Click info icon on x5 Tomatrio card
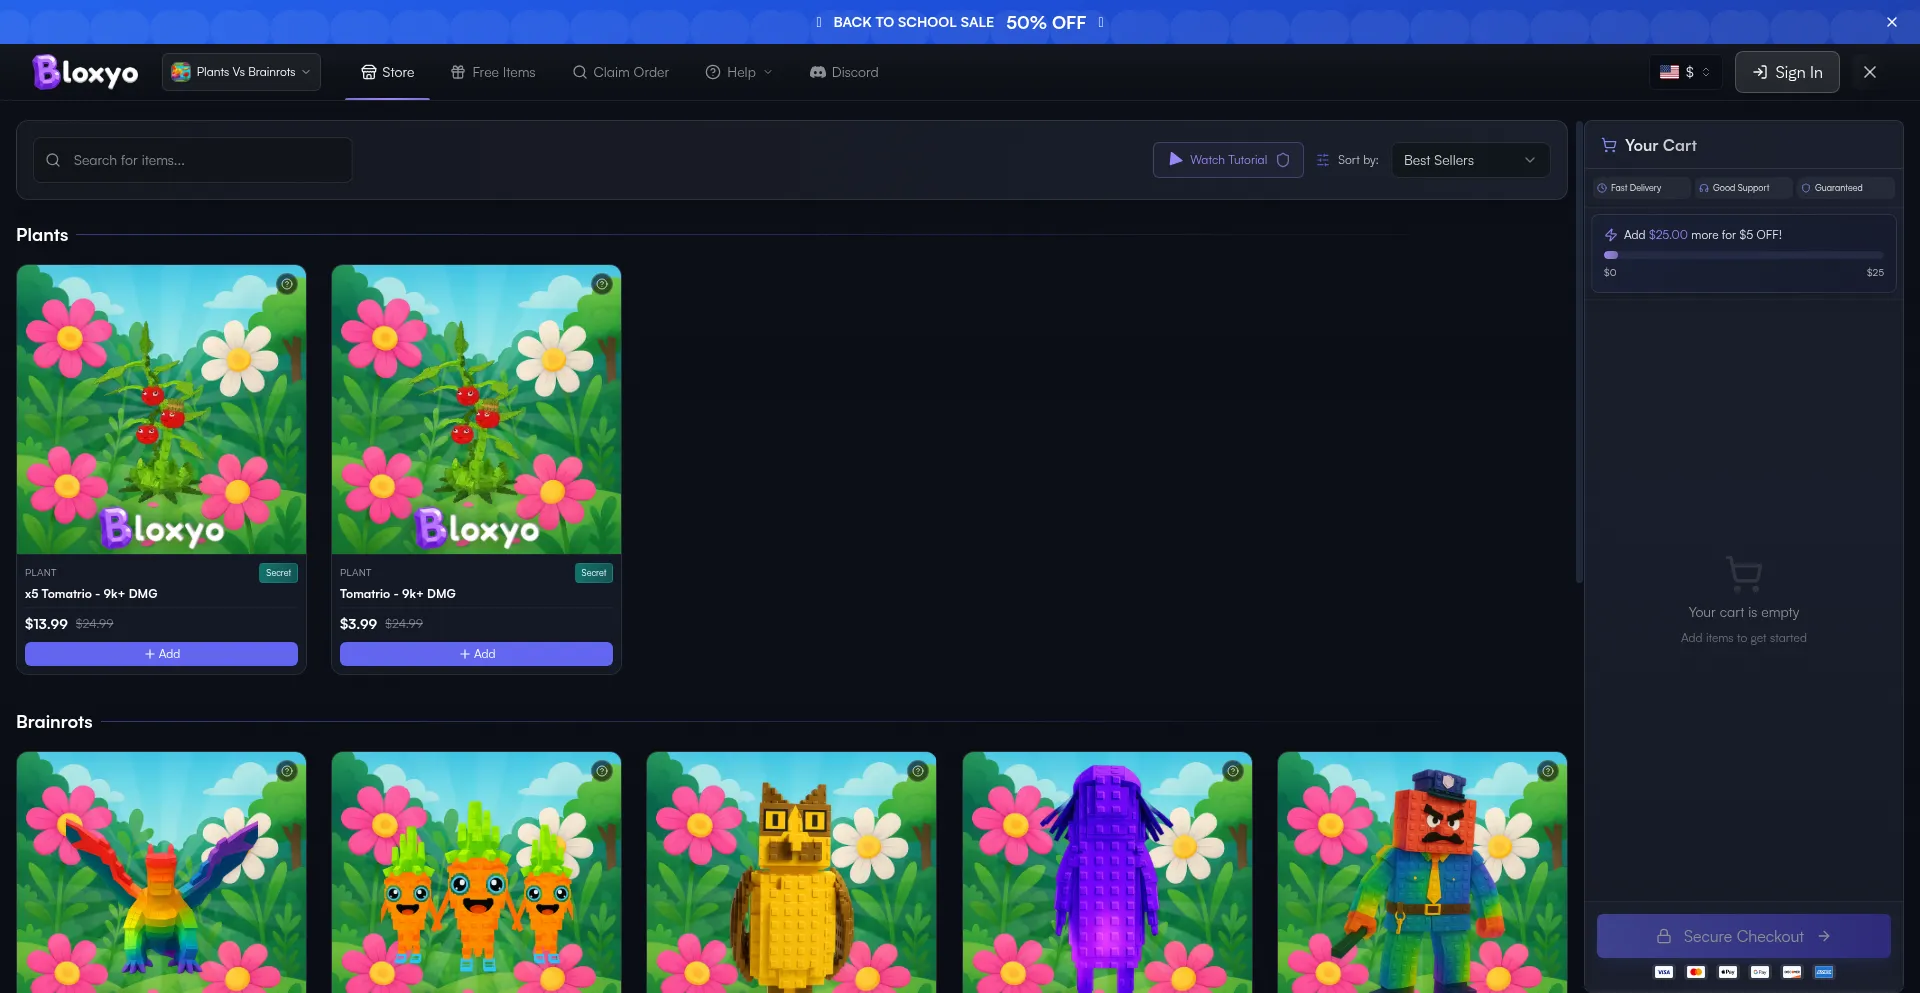1920x993 pixels. pyautogui.click(x=287, y=284)
